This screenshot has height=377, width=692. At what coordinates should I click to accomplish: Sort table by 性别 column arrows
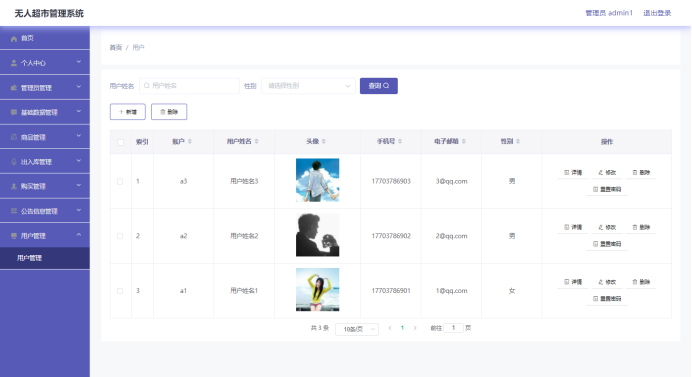click(x=518, y=141)
